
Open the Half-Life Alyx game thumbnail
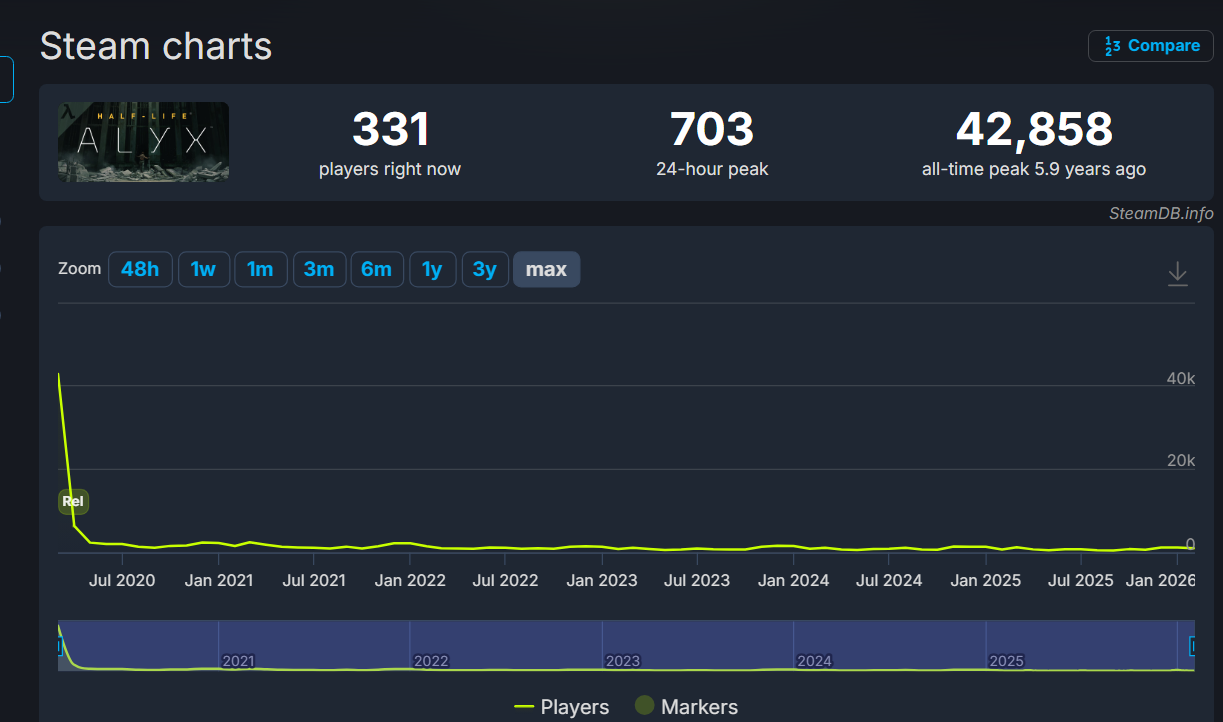click(x=143, y=142)
